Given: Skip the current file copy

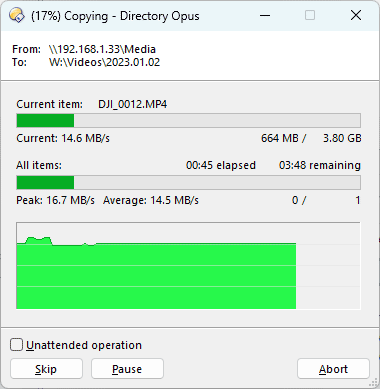Looking at the screenshot, I should tap(46, 369).
